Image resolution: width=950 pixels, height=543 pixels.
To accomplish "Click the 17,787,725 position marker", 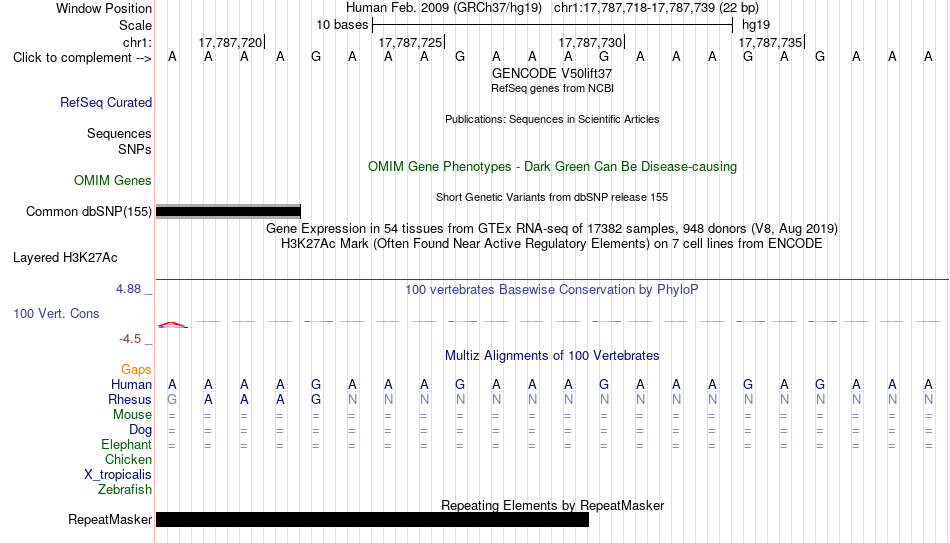I will coord(411,42).
